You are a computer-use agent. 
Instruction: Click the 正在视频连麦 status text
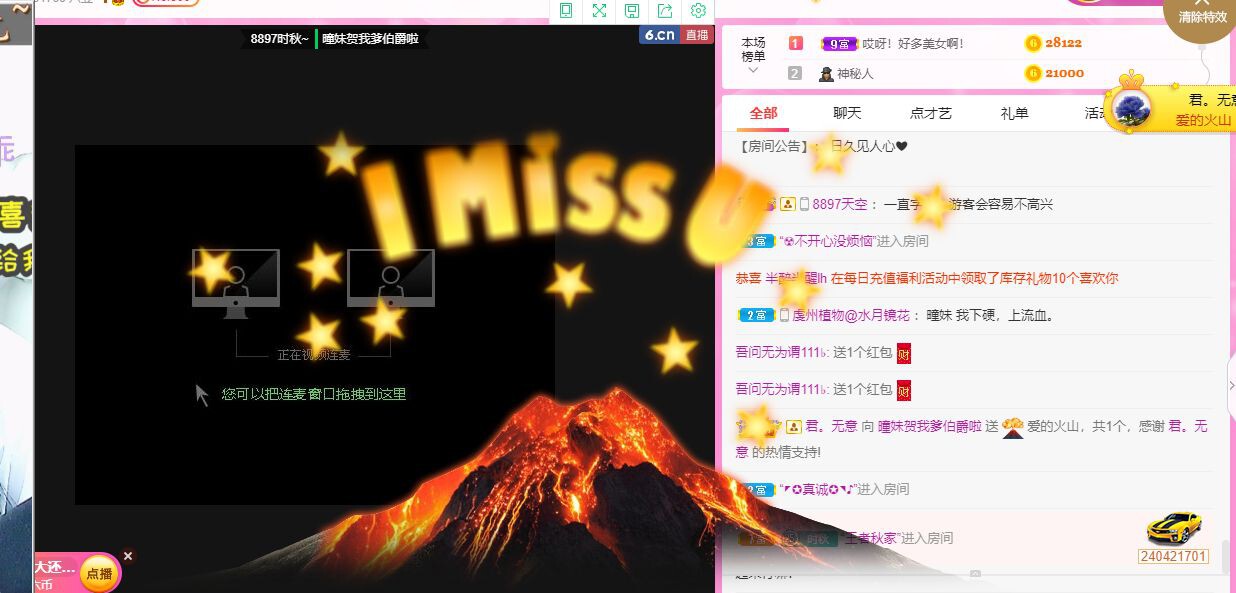point(314,355)
